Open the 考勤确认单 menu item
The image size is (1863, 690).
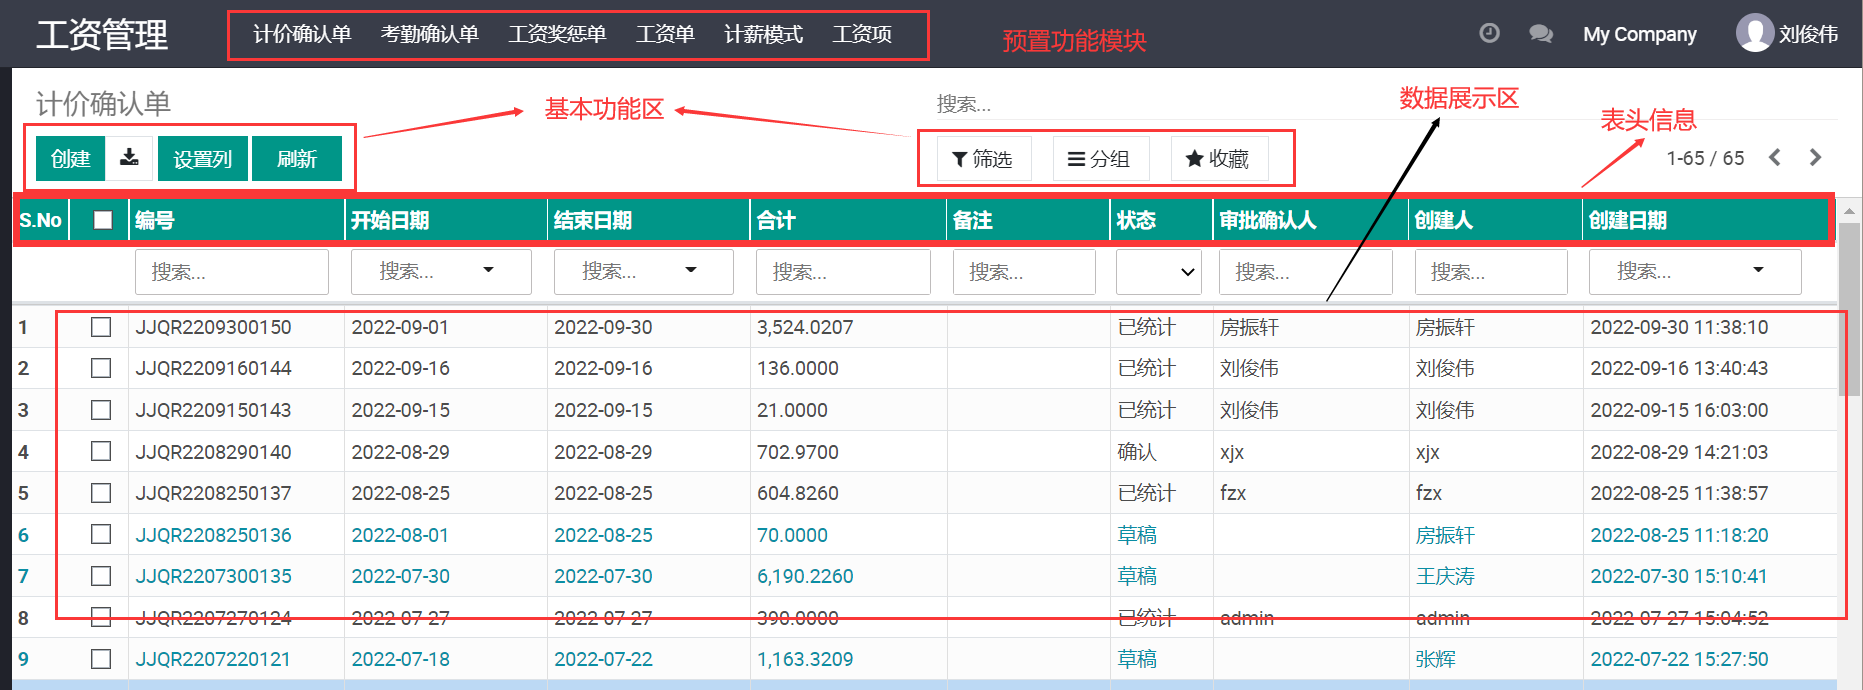point(429,34)
